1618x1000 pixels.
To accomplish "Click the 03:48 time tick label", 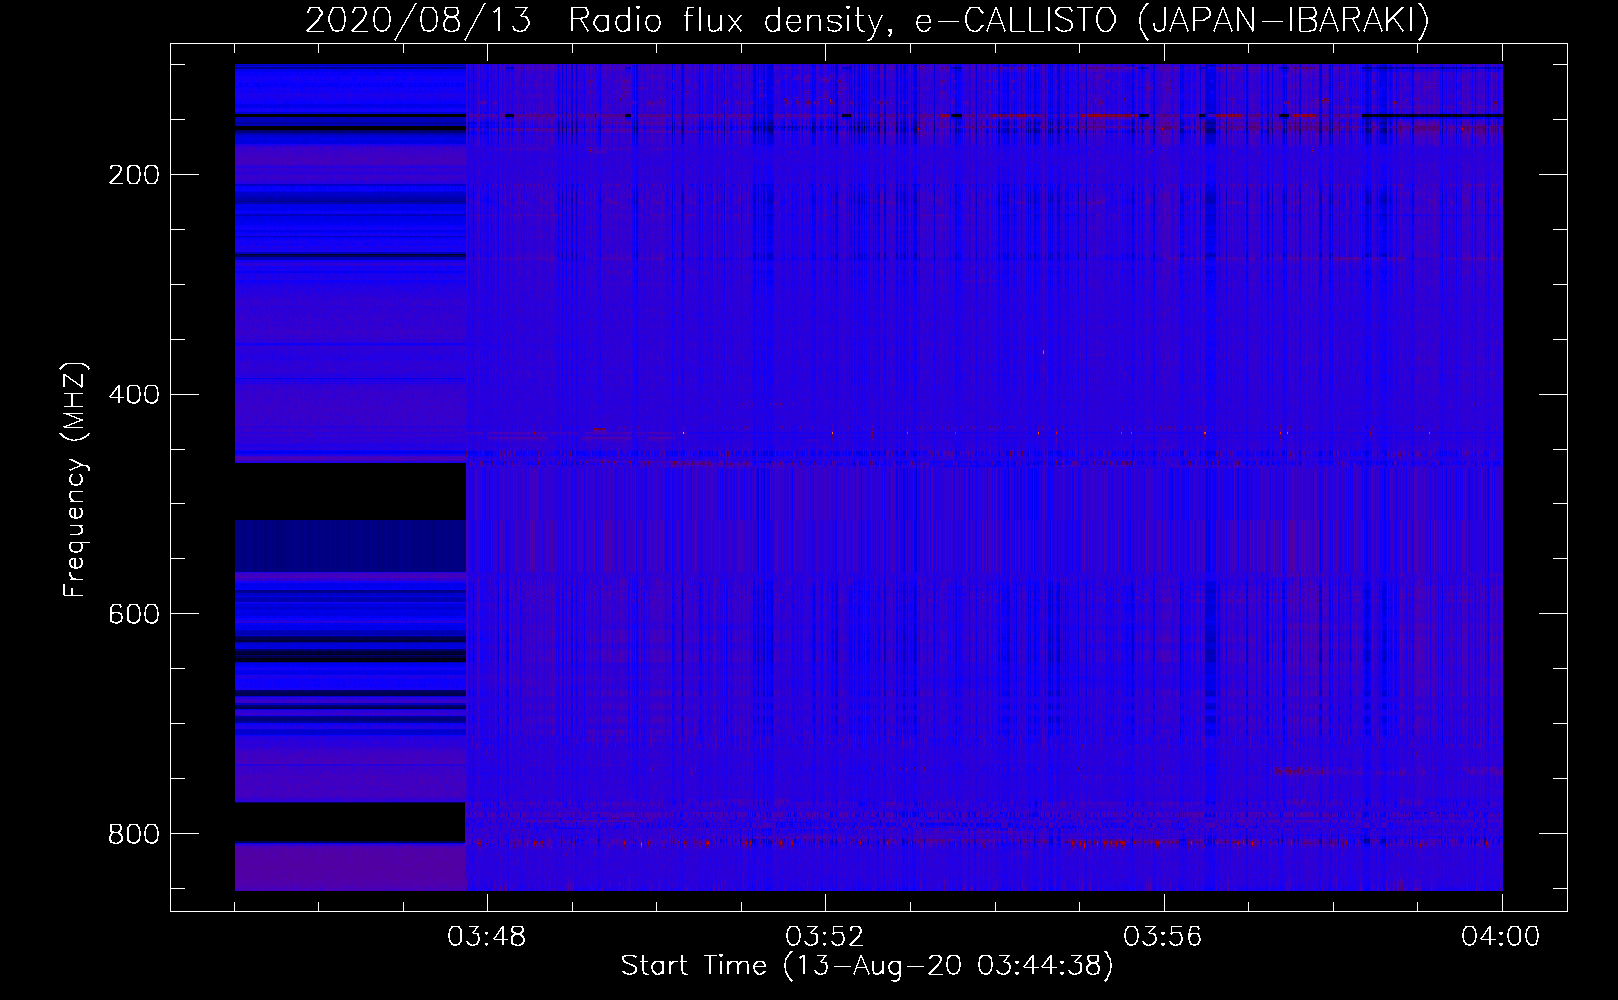I will (x=486, y=937).
